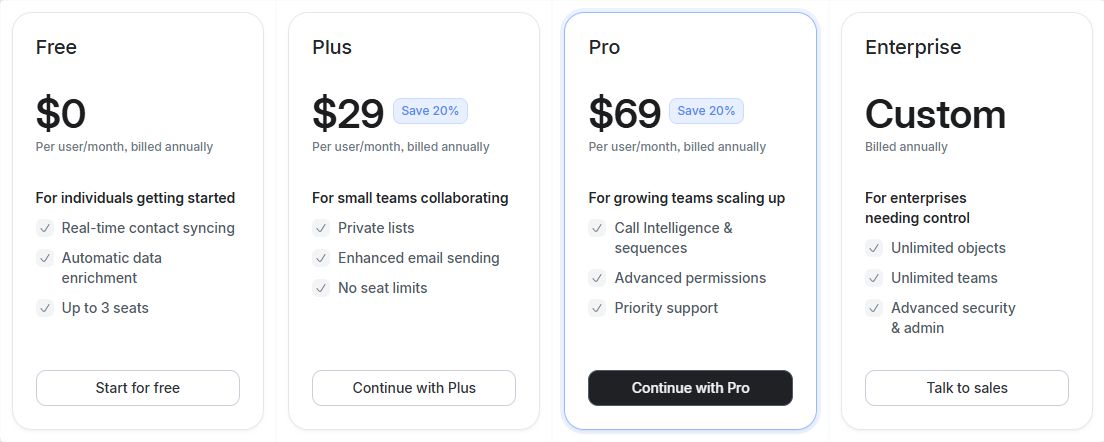
Task: Choose Continue with Plus
Action: click(x=414, y=388)
